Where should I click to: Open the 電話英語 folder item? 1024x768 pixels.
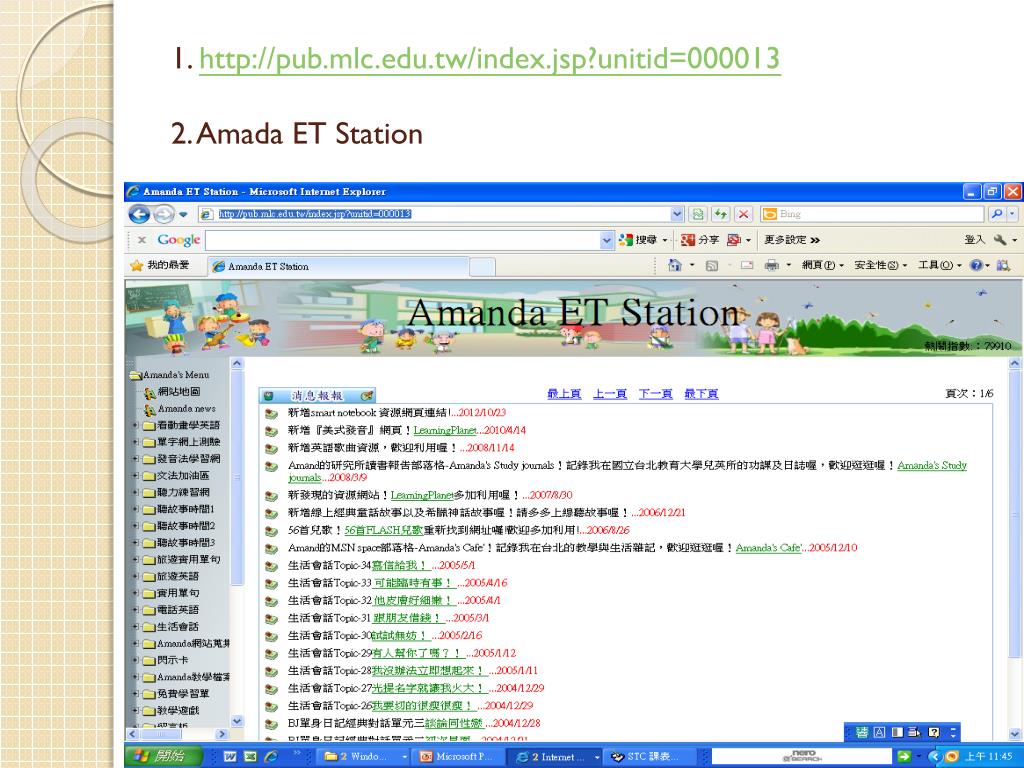click(x=178, y=609)
